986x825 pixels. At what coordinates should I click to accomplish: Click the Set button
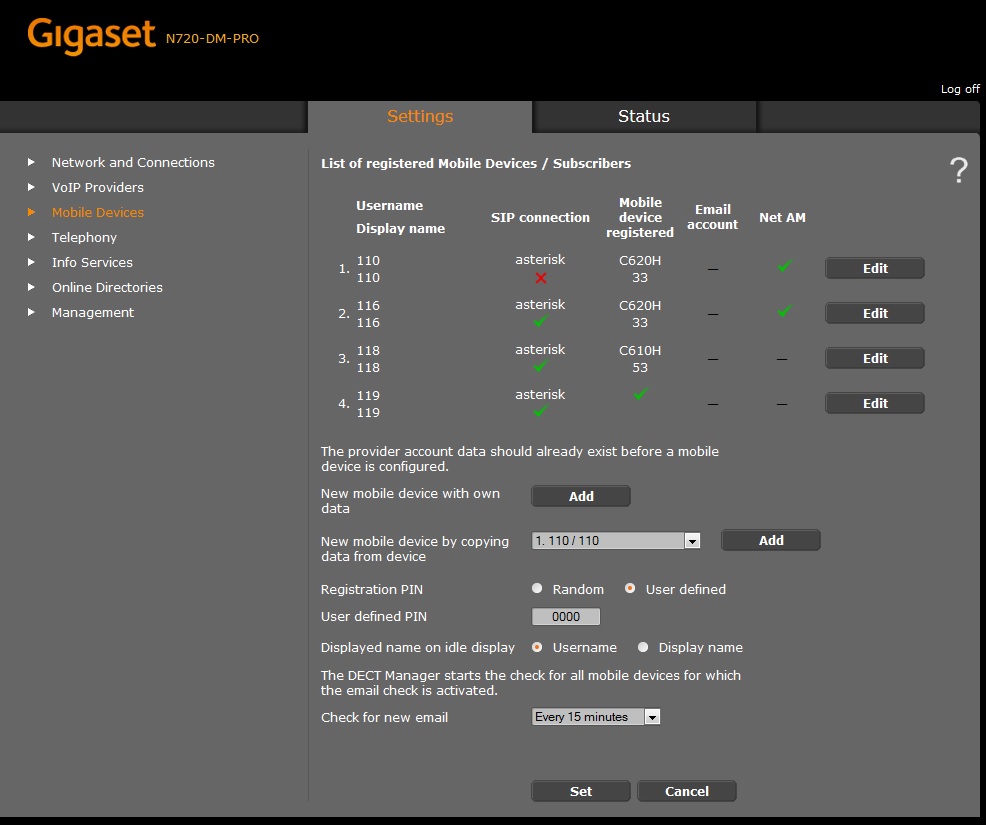coord(580,791)
